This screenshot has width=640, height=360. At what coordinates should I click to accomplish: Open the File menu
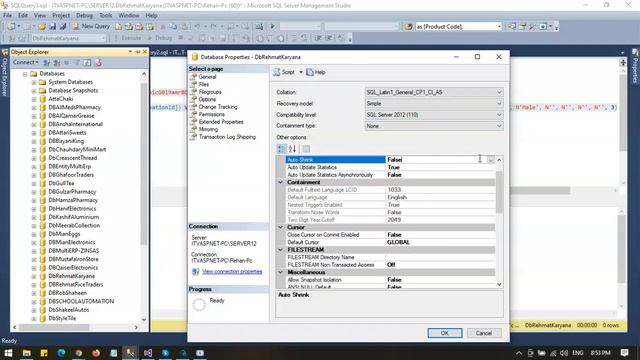tap(7, 16)
